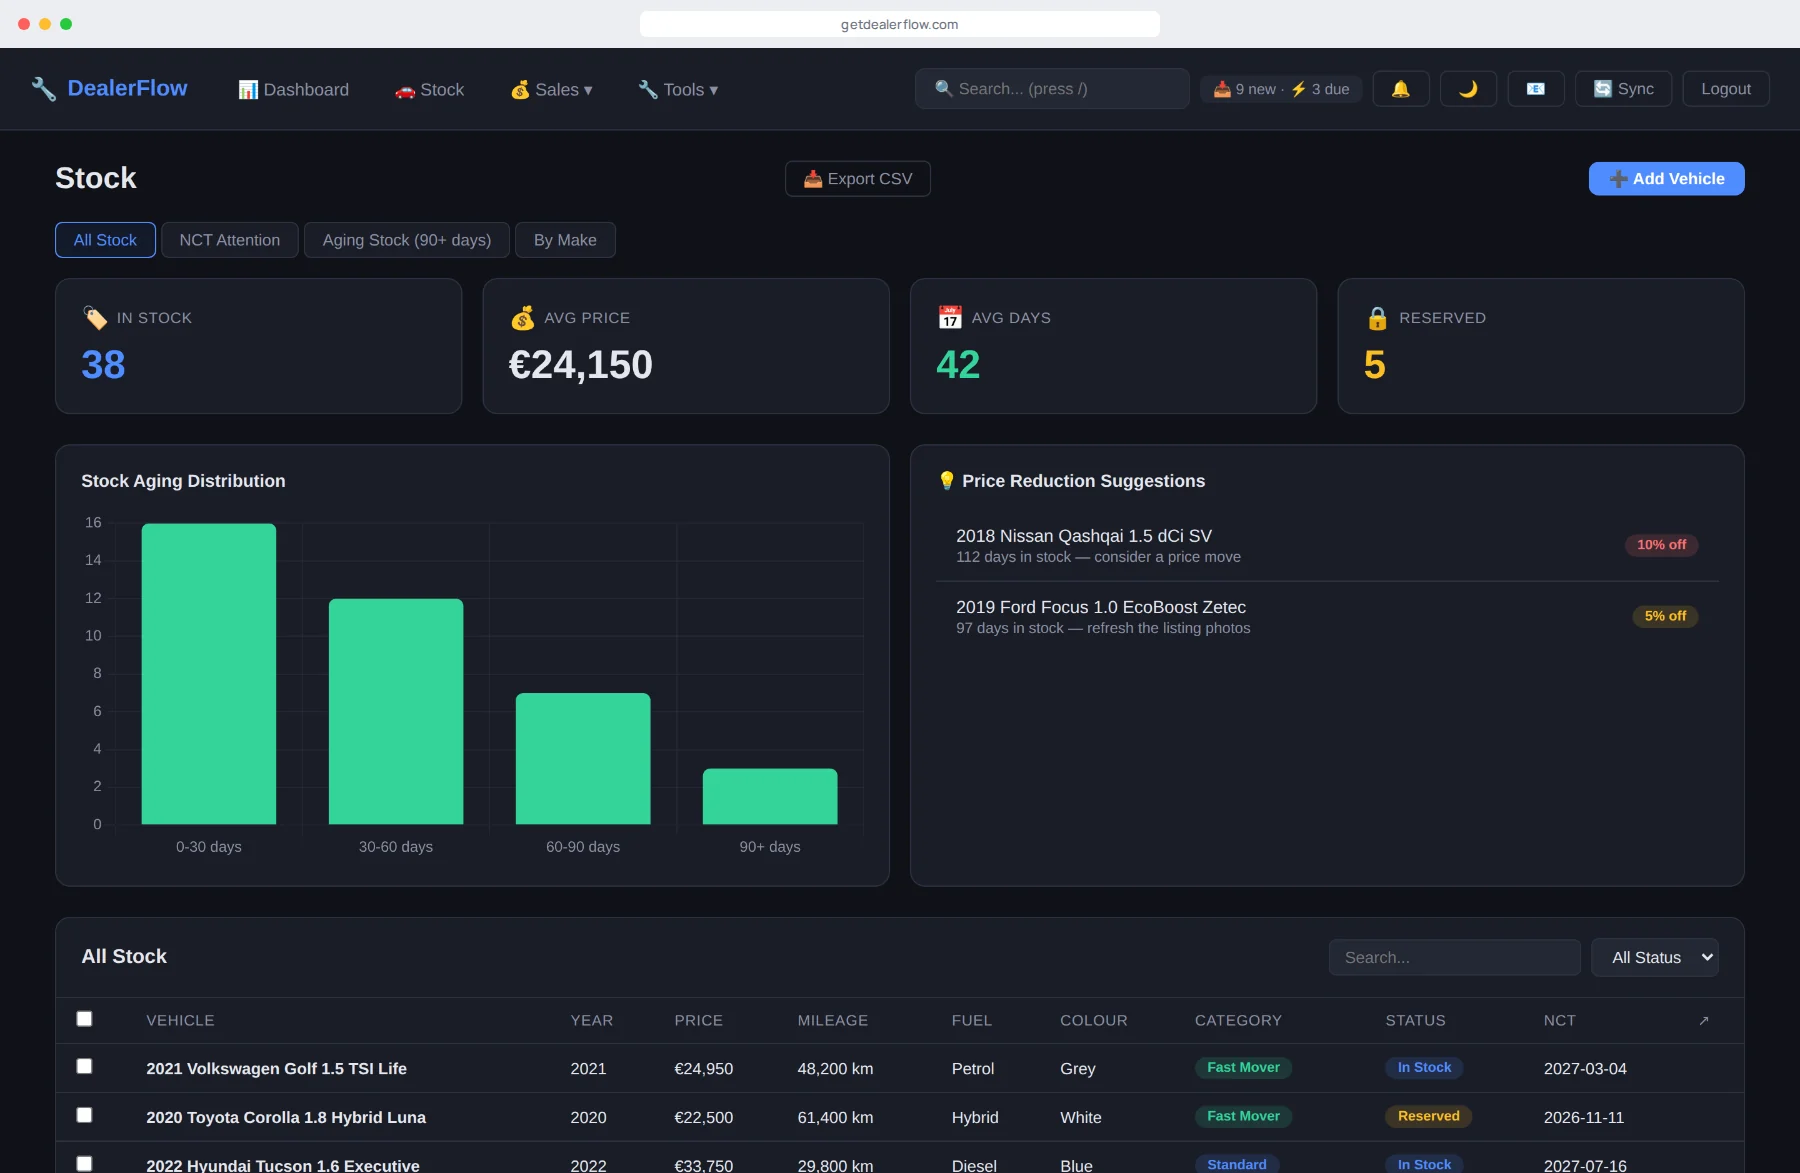The width and height of the screenshot is (1800, 1173).
Task: Click the Reserved lock icon
Action: (x=1377, y=318)
